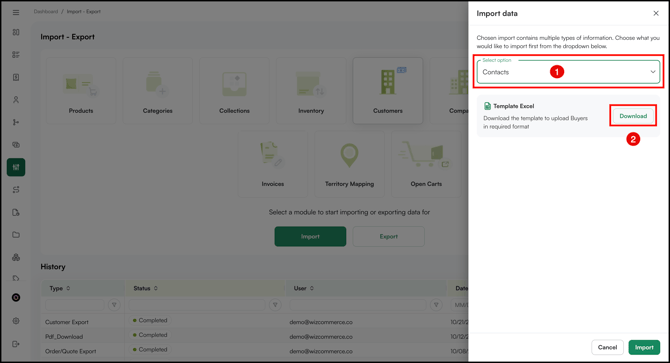This screenshot has height=363, width=670.
Task: Open the settings gear icon in sidebar
Action: [x=16, y=321]
